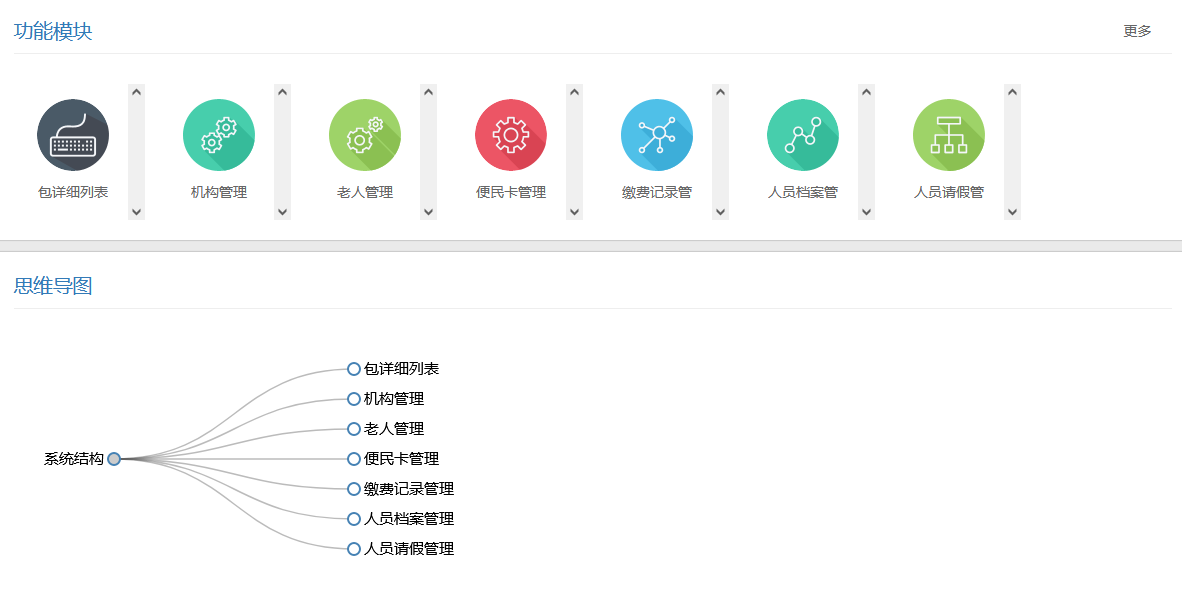
Task: Click the 机构管理 gears icon
Action: [219, 135]
